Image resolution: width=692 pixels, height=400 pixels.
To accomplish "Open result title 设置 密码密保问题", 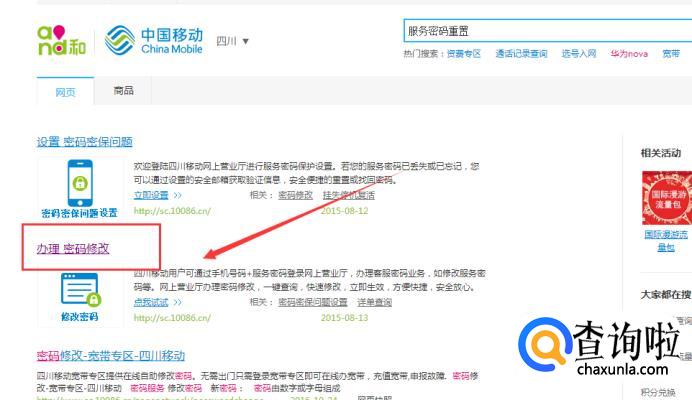I will click(x=85, y=142).
